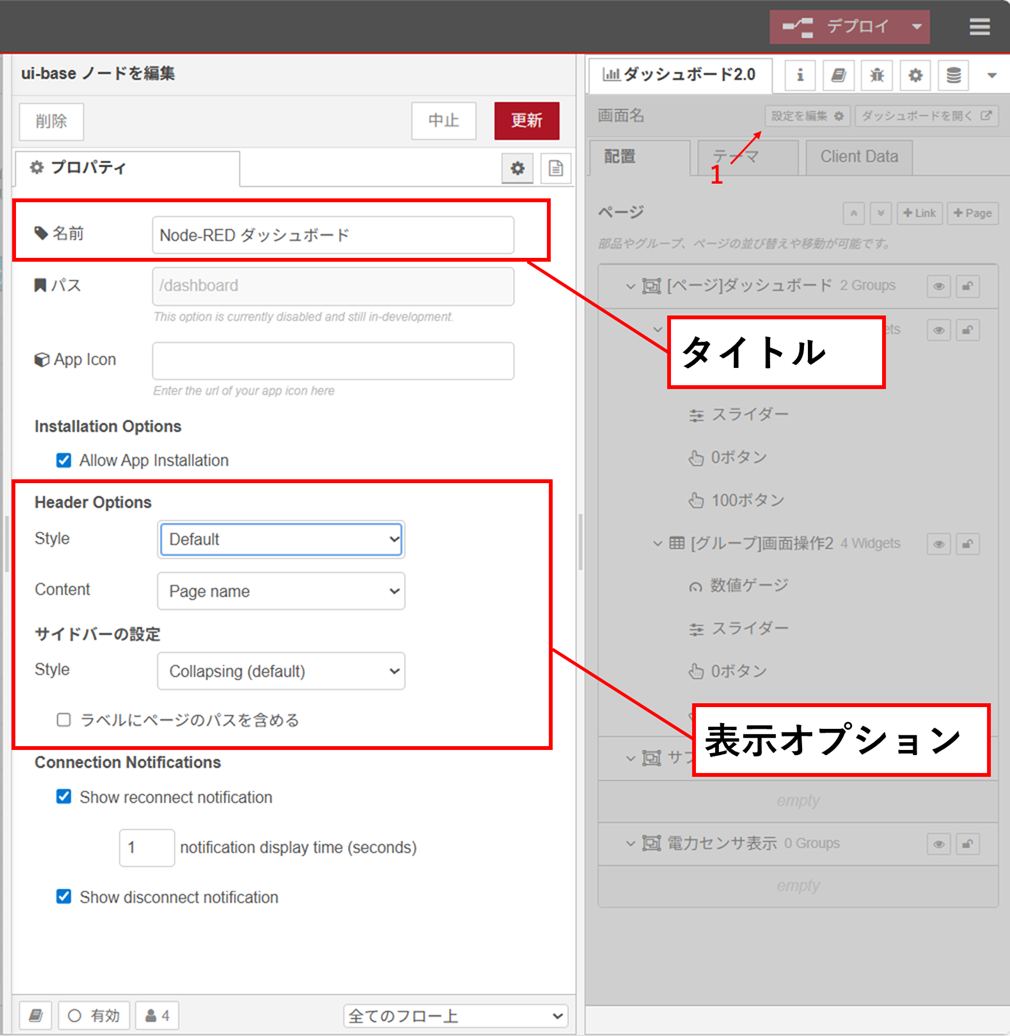Open the debug messages bug icon
Viewport: 1010px width, 1036px height.
pos(876,75)
